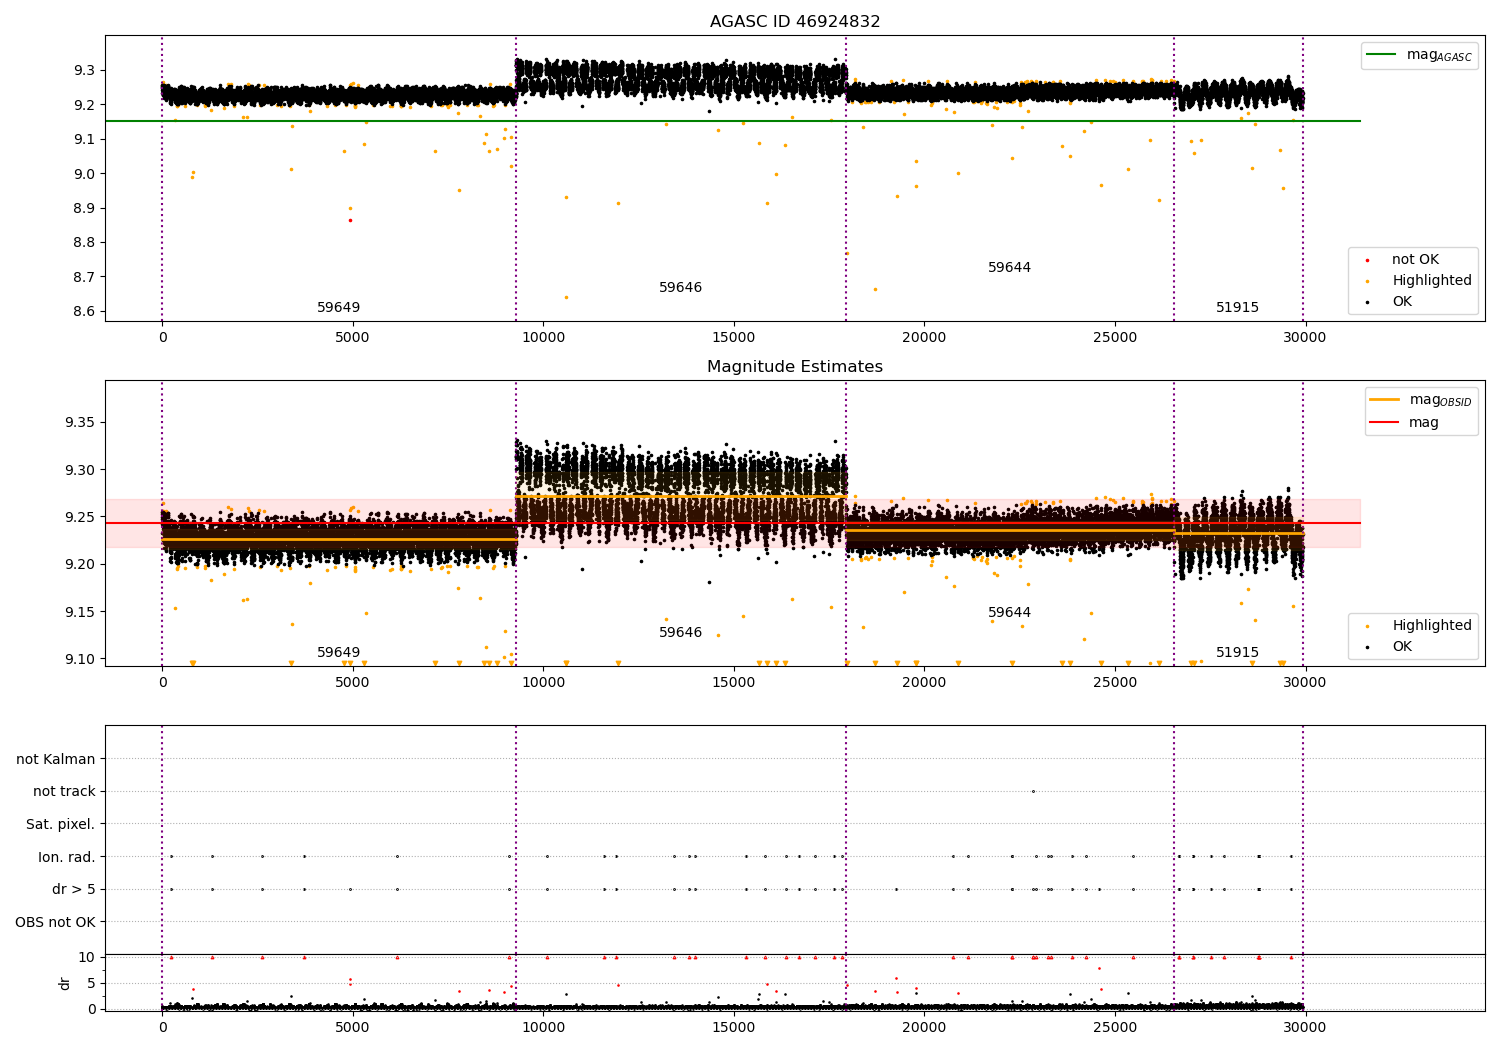Click the rotated "dr" axis label

coord(65,983)
